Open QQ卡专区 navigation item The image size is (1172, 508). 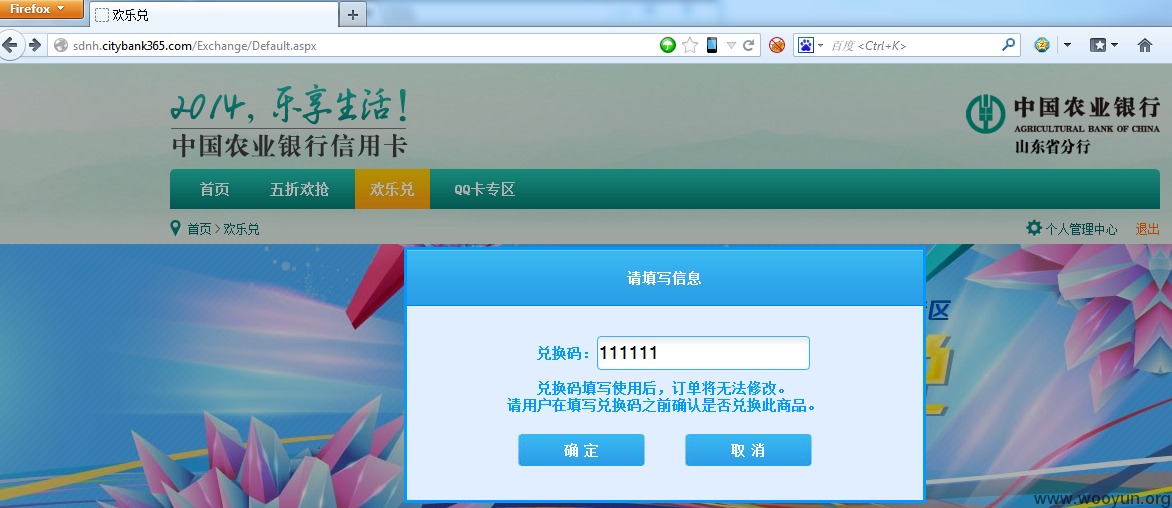pyautogui.click(x=484, y=189)
